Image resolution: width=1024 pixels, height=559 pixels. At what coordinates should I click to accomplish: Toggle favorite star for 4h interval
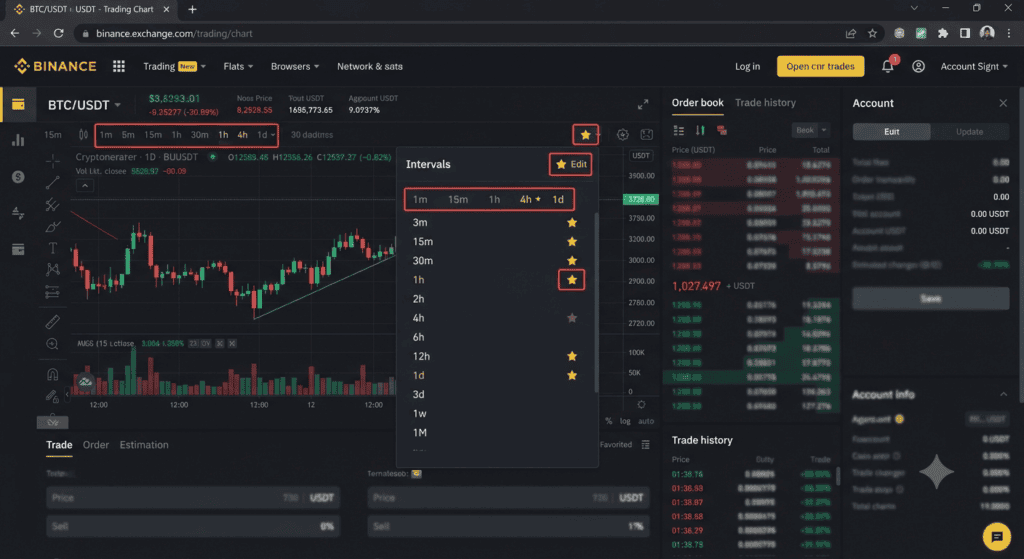pos(572,318)
